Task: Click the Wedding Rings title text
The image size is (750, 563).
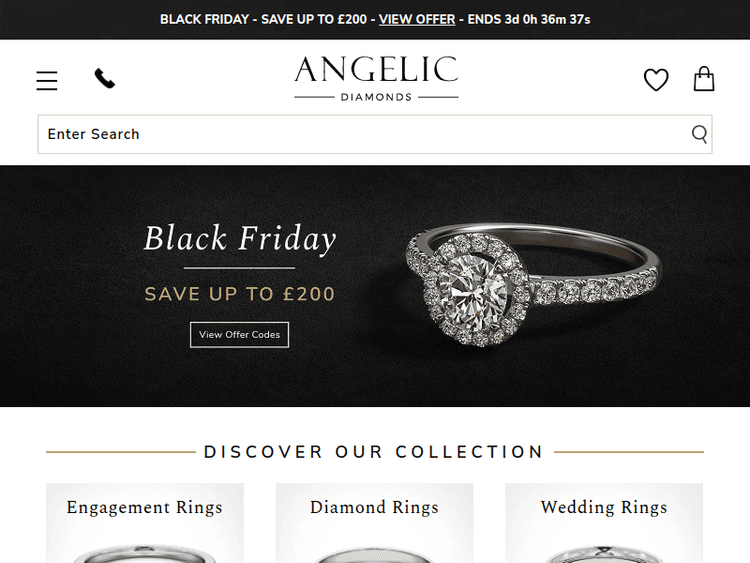Action: (604, 508)
